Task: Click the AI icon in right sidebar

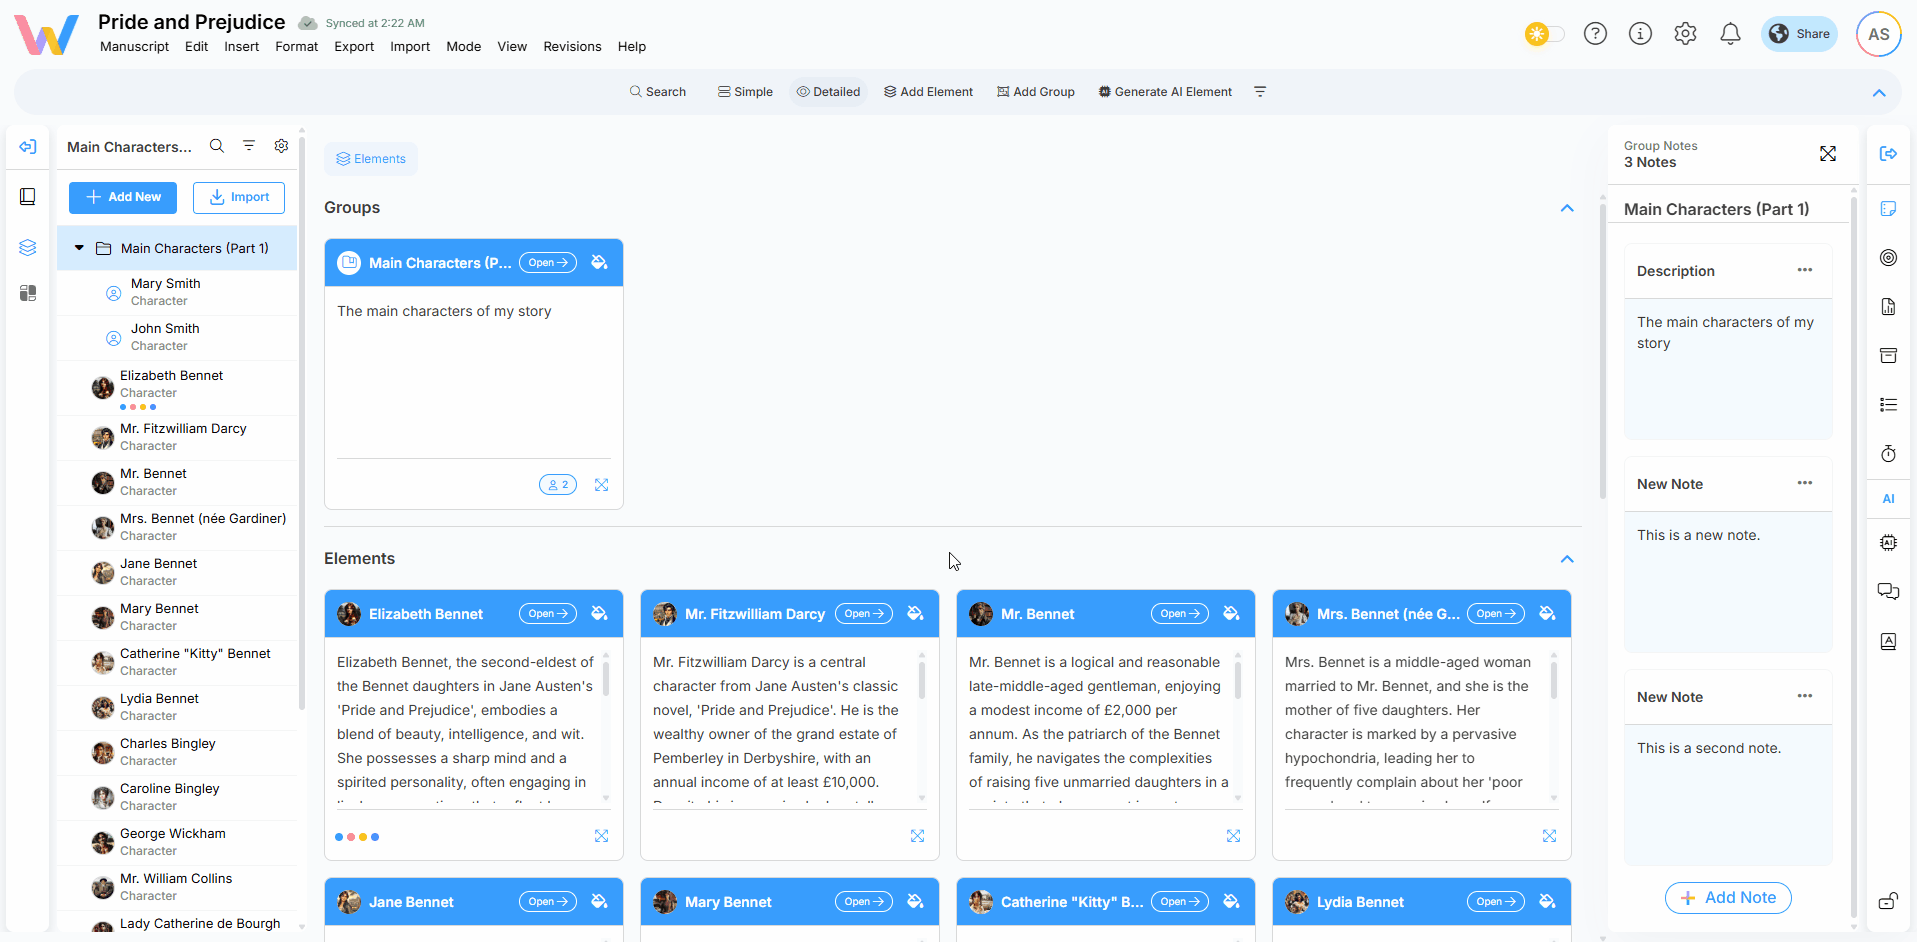Action: [1888, 499]
